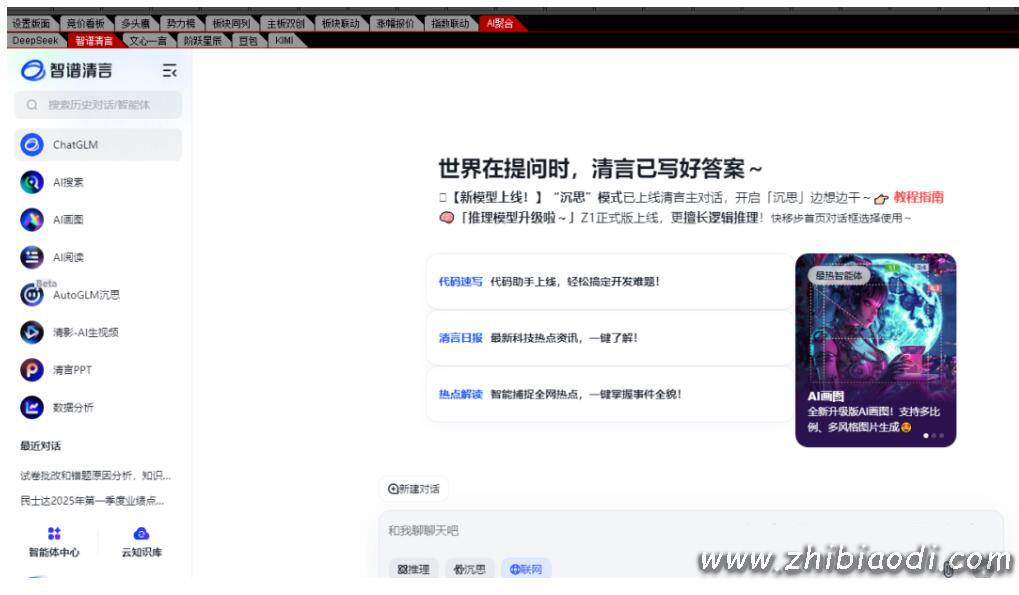Image resolution: width=1019 pixels, height=595 pixels.
Task: Open the AutoGLM沉思 Beta icon
Action: pyautogui.click(x=32, y=295)
